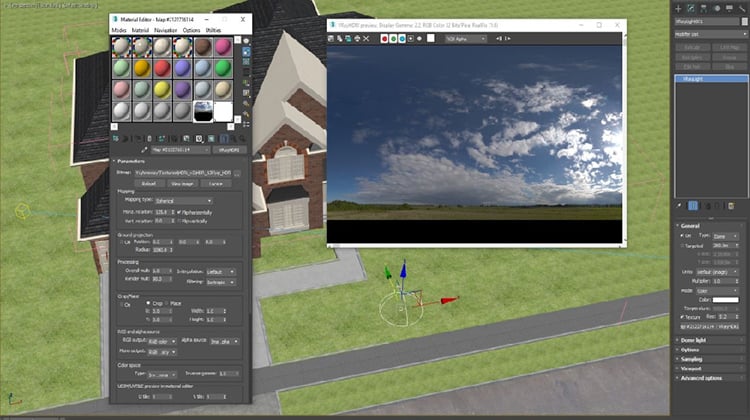
Task: Open the Utilities wrench icon in command panel
Action: click(x=742, y=9)
